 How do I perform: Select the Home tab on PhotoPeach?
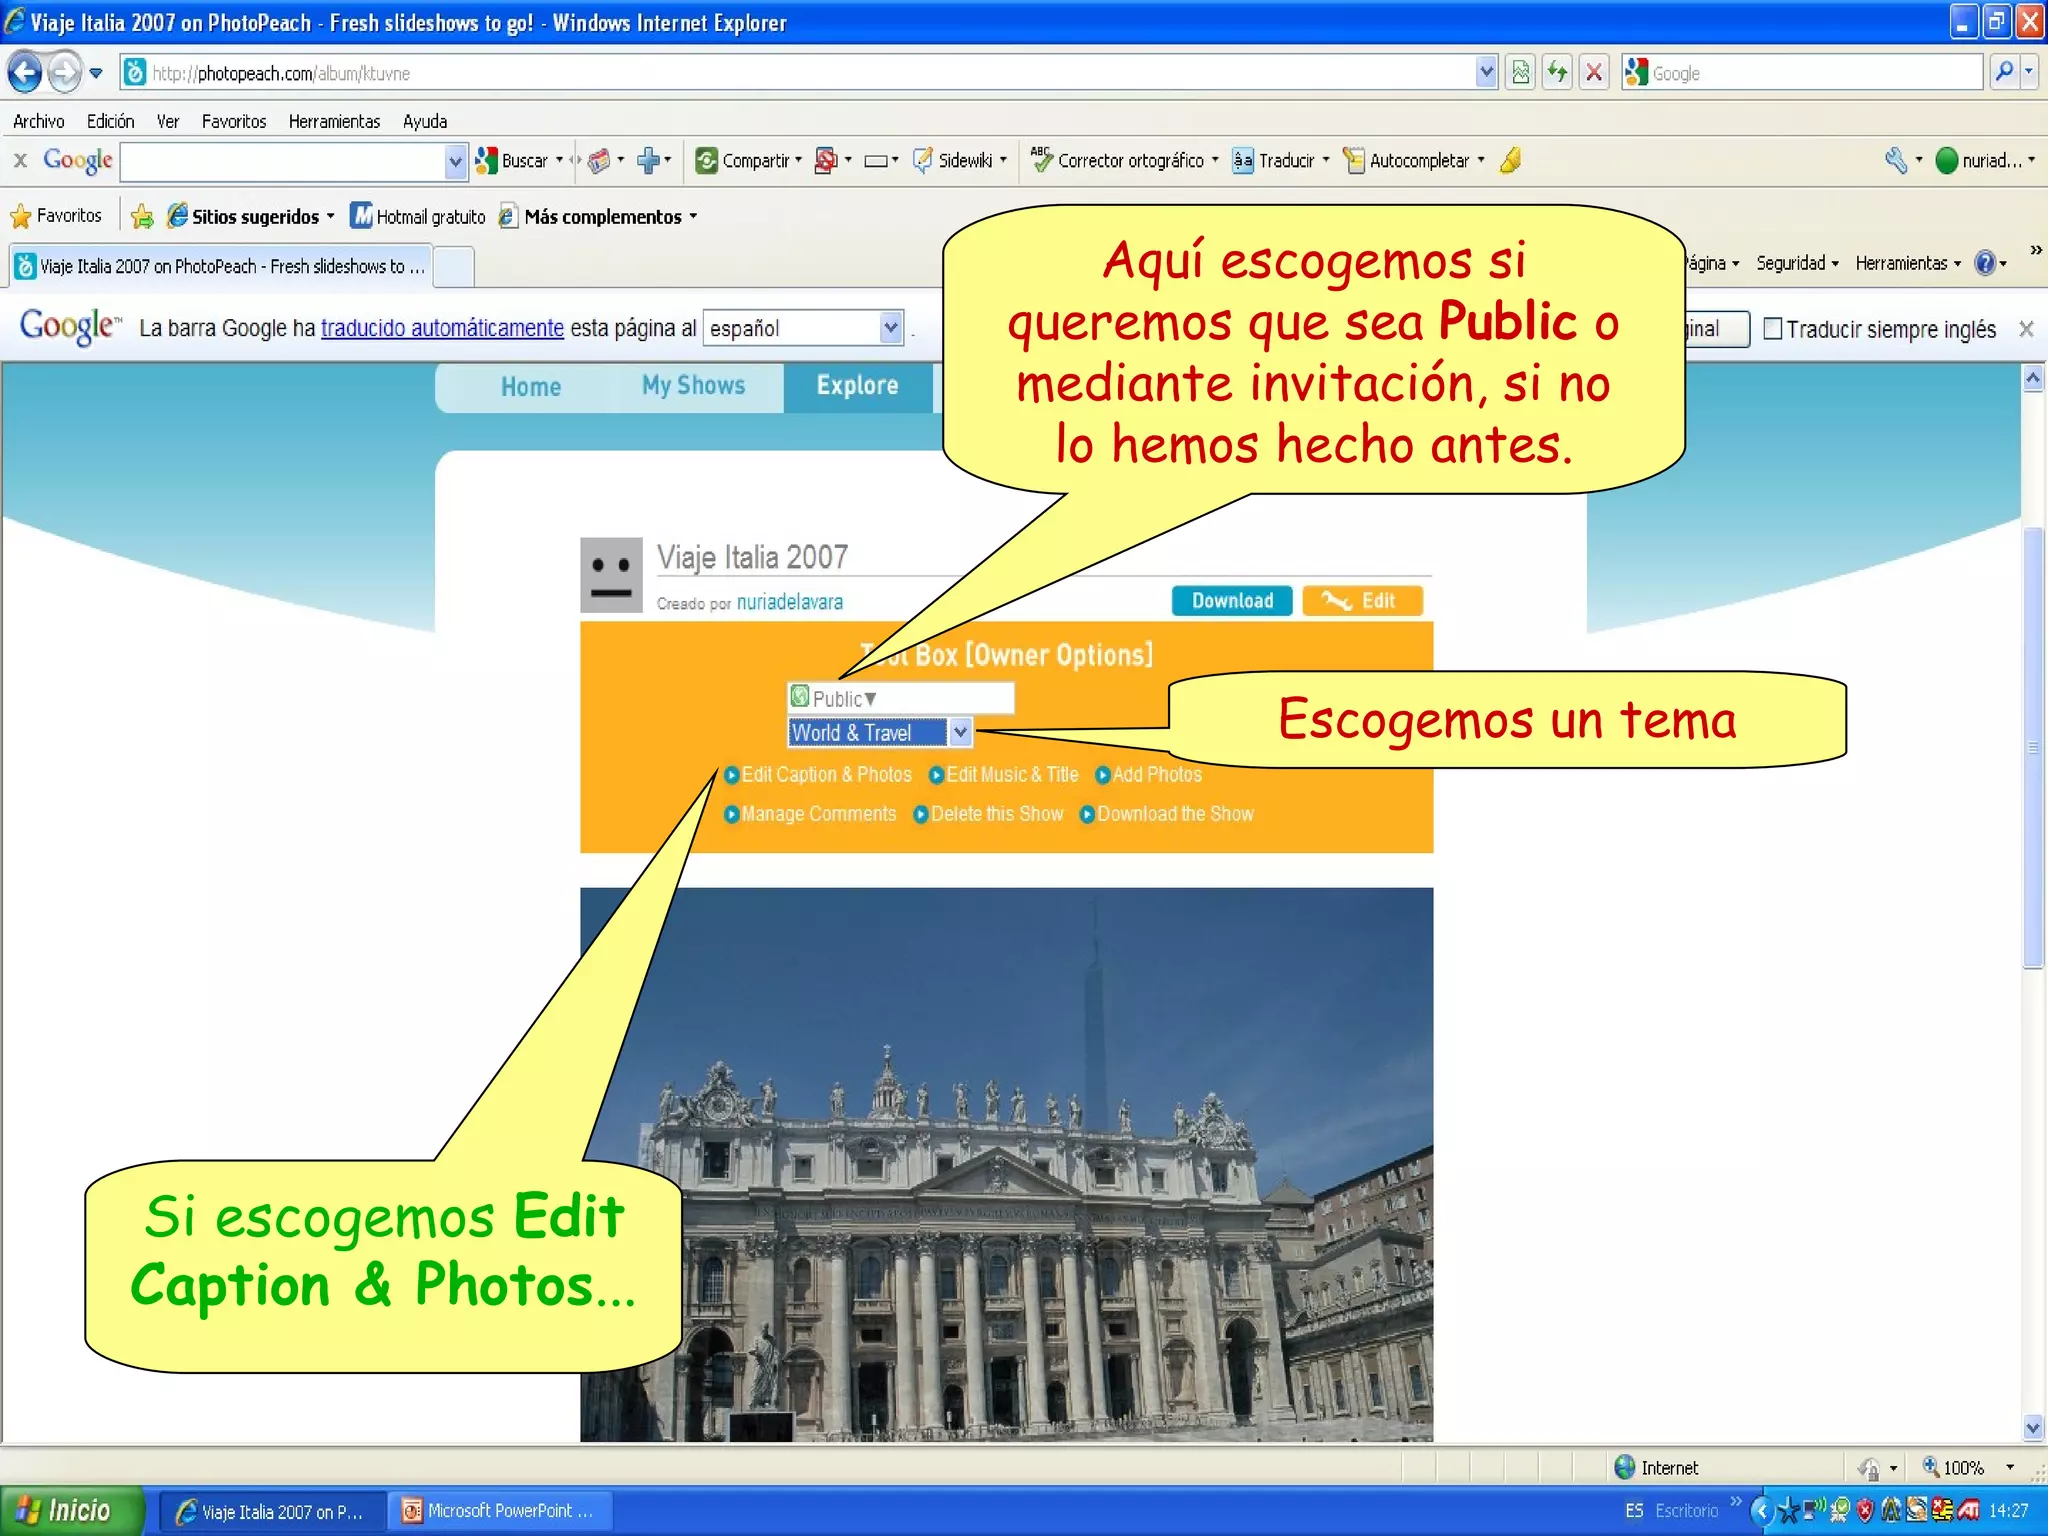[x=531, y=387]
